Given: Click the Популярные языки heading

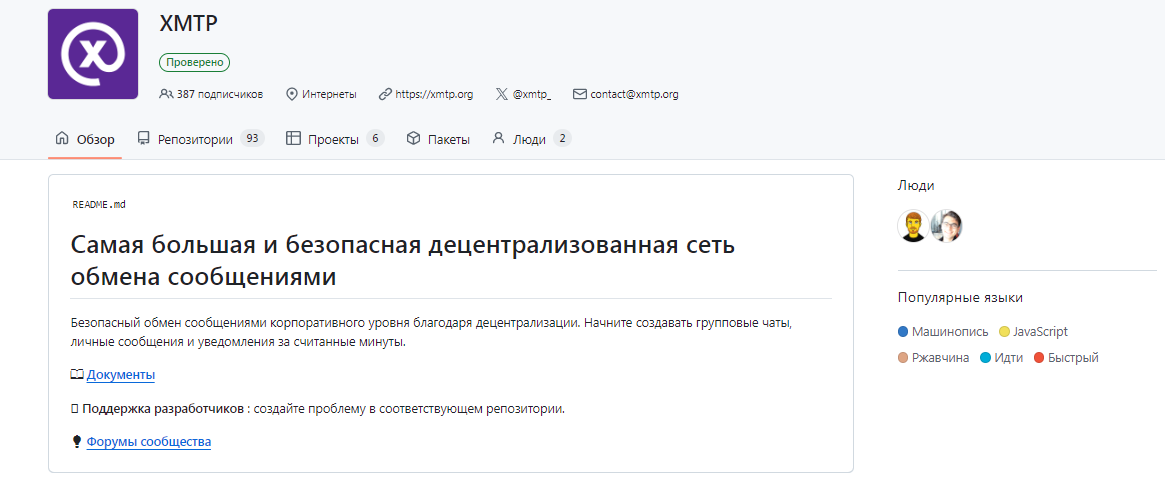Looking at the screenshot, I should click(960, 298).
